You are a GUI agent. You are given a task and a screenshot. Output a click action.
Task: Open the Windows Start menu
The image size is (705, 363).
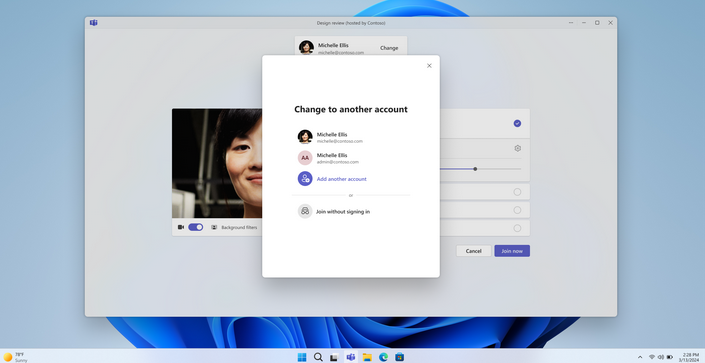coord(302,357)
